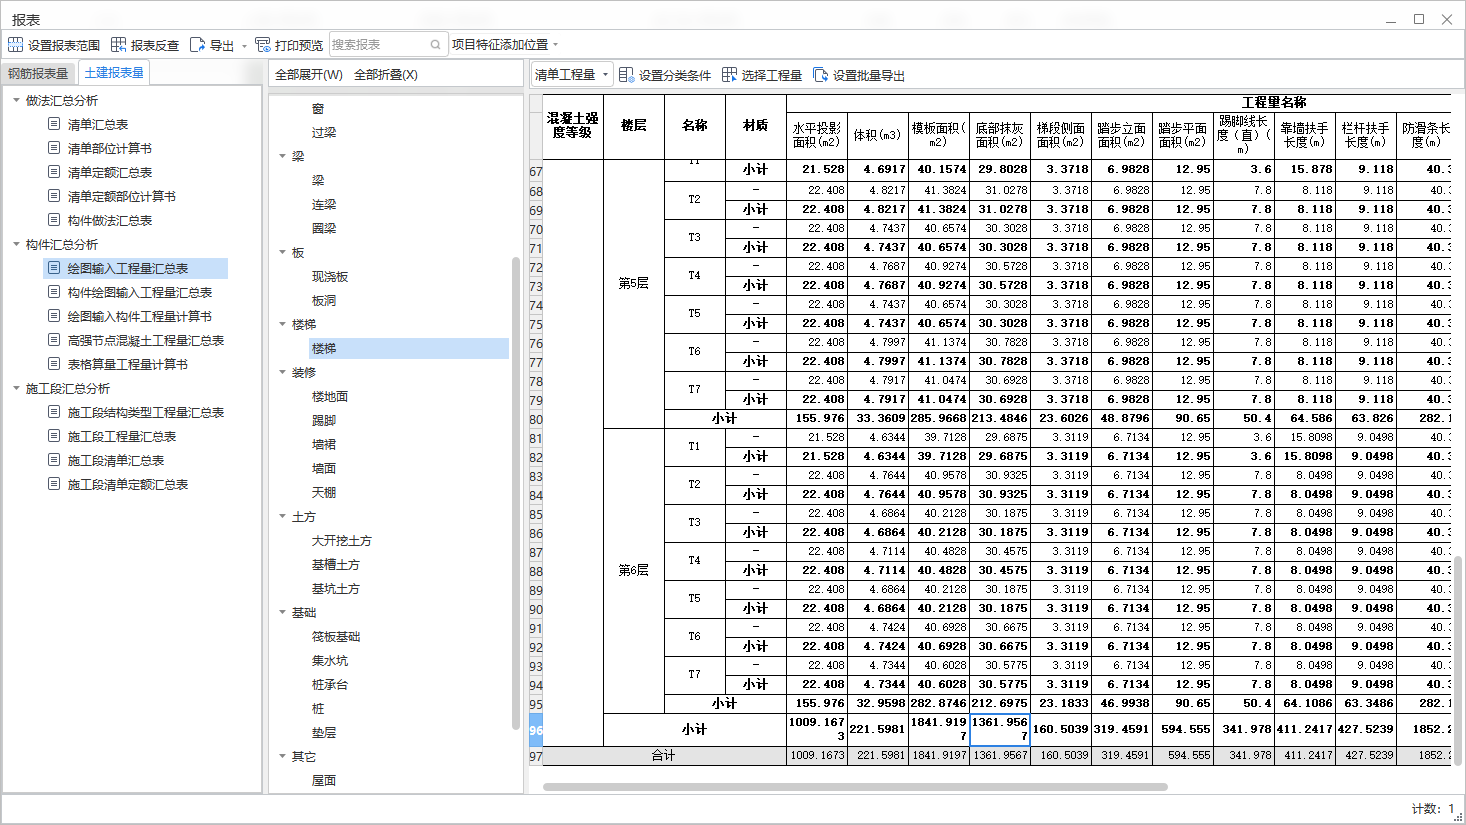Collapse the 装修 category node
1466x825 pixels.
click(282, 372)
